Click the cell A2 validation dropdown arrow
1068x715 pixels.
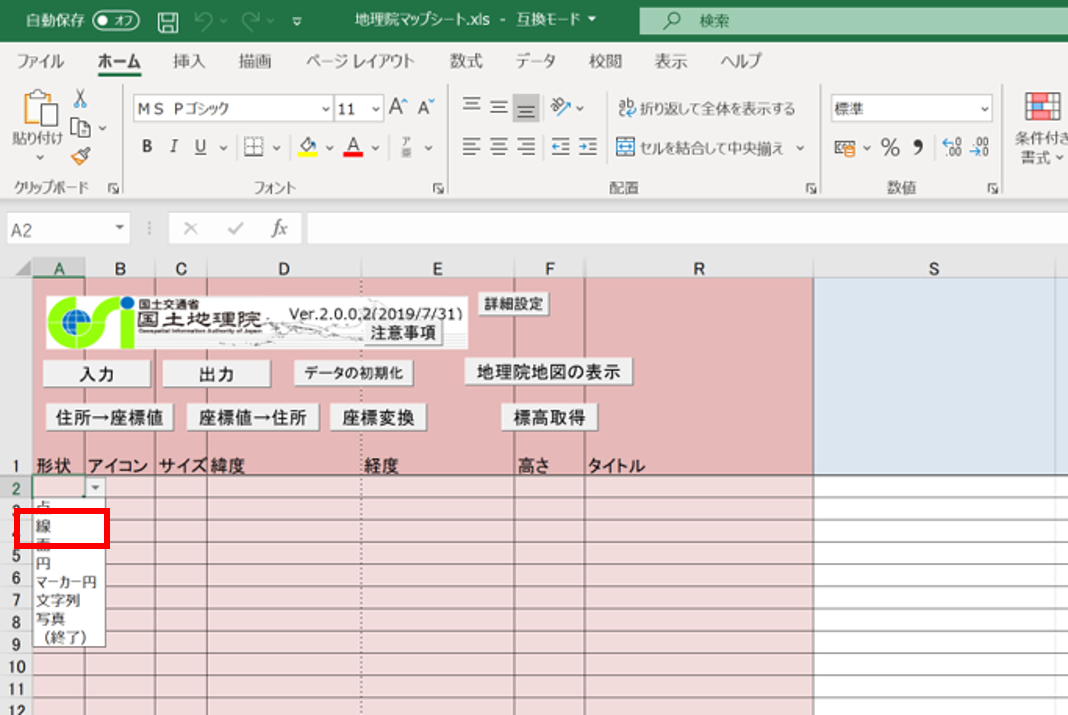(95, 488)
